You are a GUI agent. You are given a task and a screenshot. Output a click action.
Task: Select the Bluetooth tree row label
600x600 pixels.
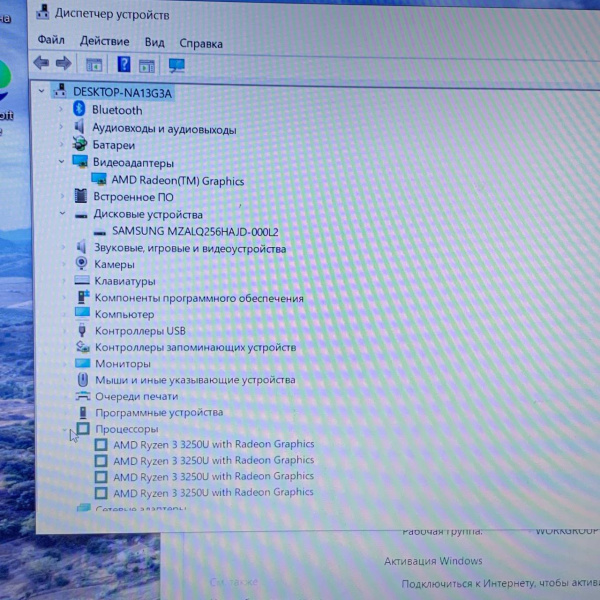tap(117, 110)
